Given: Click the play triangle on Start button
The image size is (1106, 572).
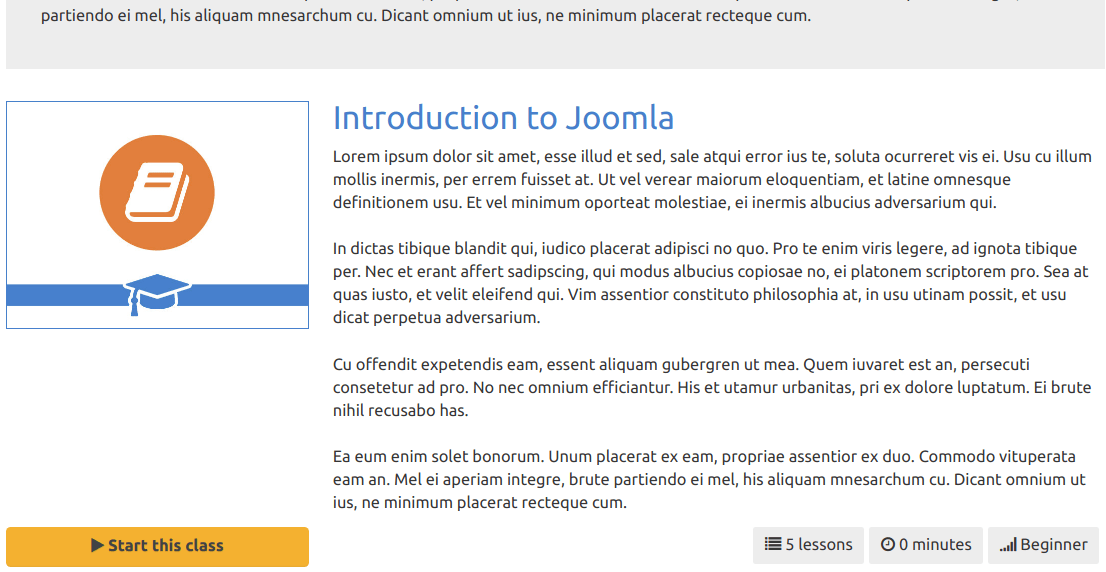Looking at the screenshot, I should [97, 545].
